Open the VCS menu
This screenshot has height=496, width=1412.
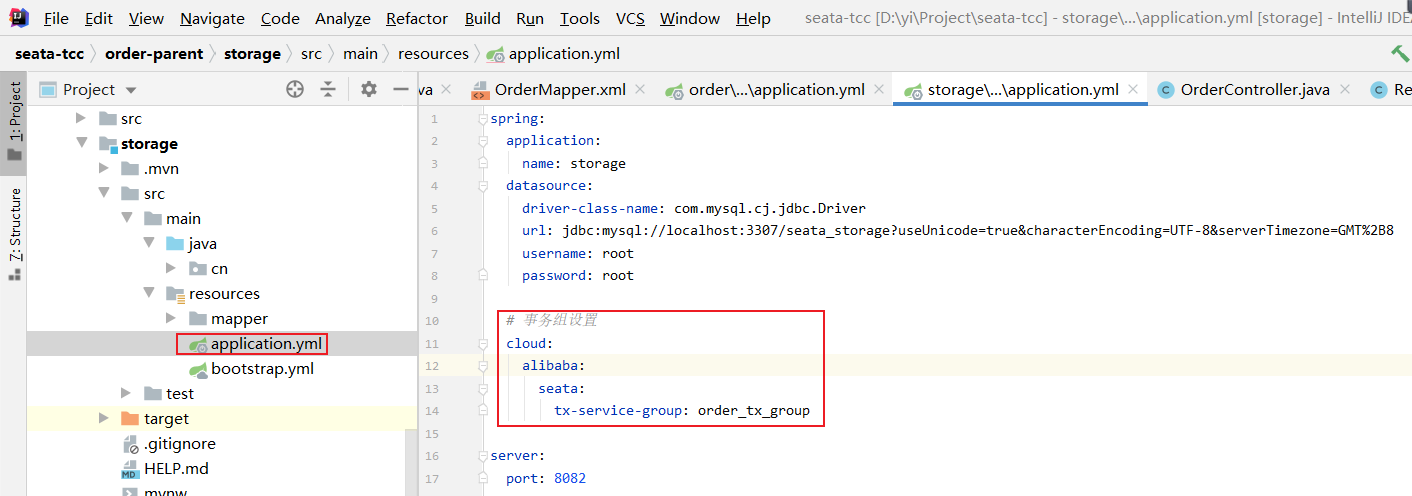point(630,19)
